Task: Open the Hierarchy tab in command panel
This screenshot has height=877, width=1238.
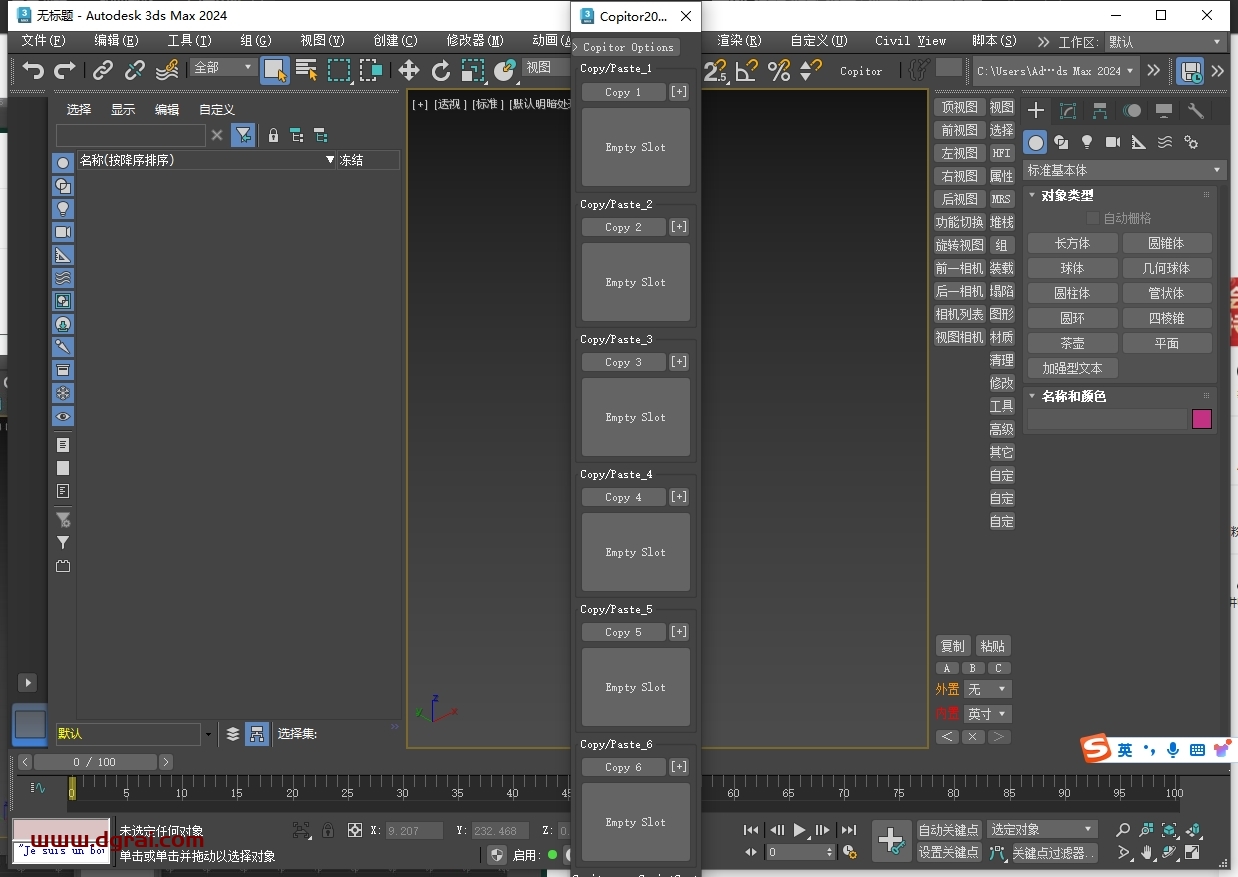Action: tap(1100, 111)
